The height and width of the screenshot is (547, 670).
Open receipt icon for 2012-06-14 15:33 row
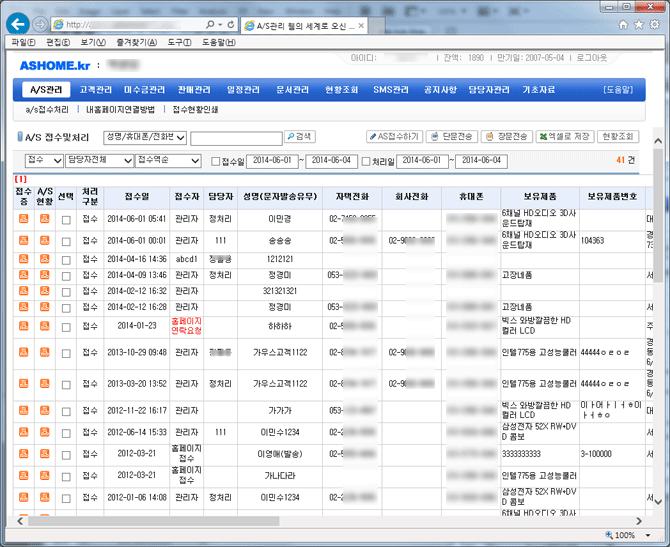(24, 432)
